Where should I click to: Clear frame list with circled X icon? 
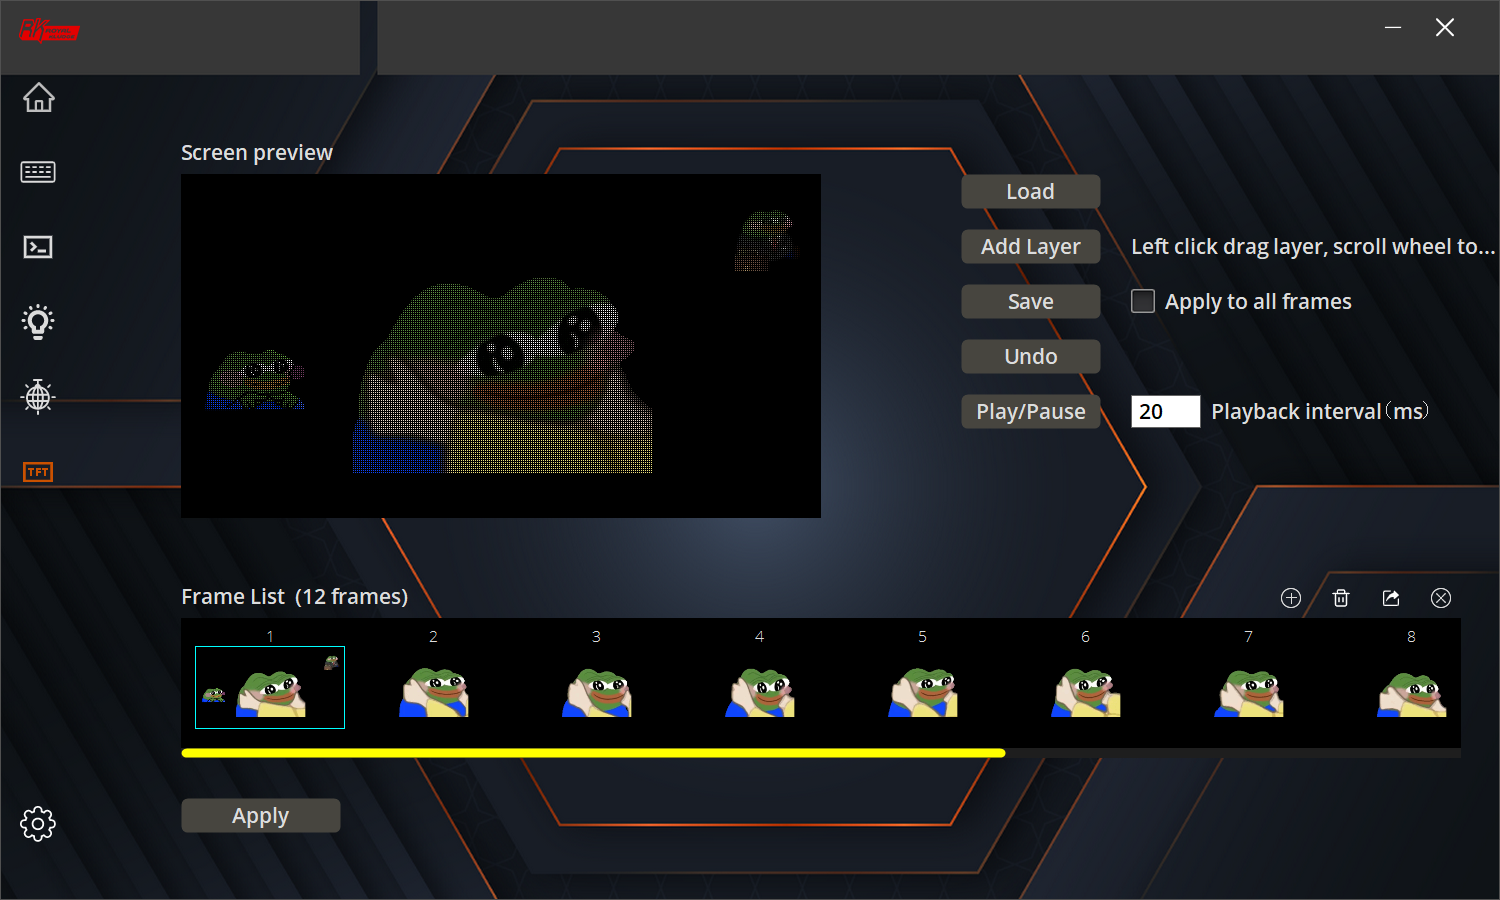(1441, 598)
